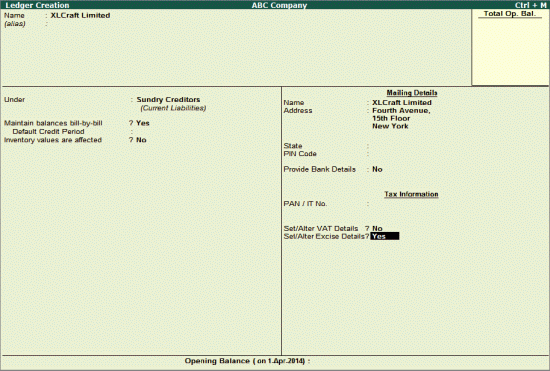Click the PIN Code field
The height and width of the screenshot is (371, 550).
point(402,154)
